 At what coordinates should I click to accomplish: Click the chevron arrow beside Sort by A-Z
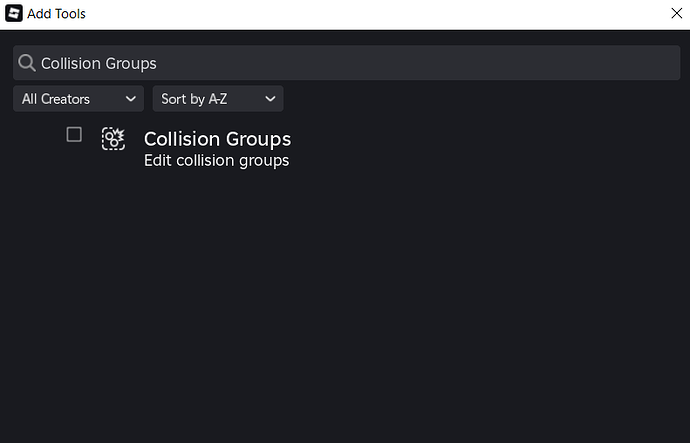pyautogui.click(x=270, y=99)
